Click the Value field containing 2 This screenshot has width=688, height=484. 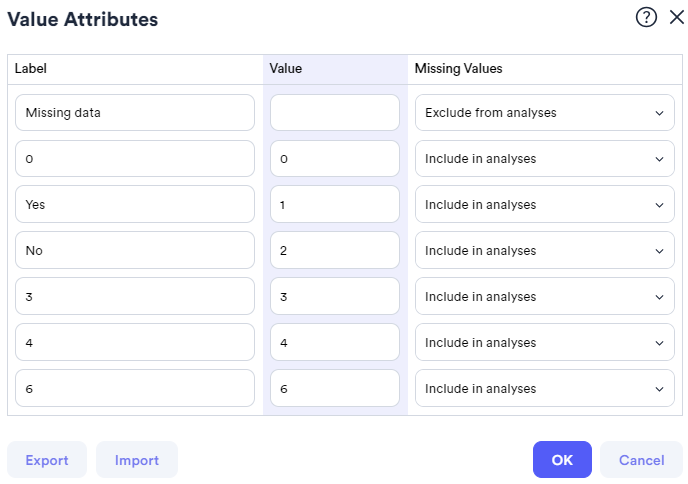point(335,251)
